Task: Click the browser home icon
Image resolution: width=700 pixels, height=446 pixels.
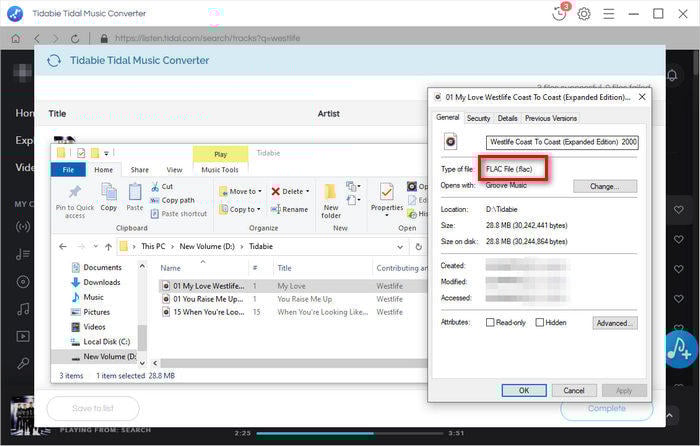Action: [16, 38]
